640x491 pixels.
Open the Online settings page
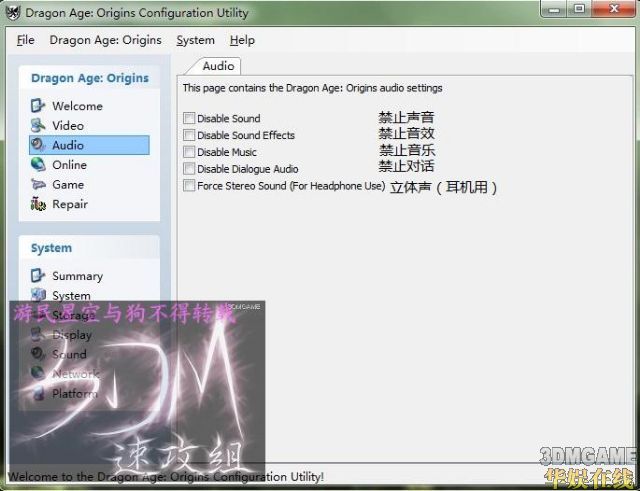tap(69, 165)
